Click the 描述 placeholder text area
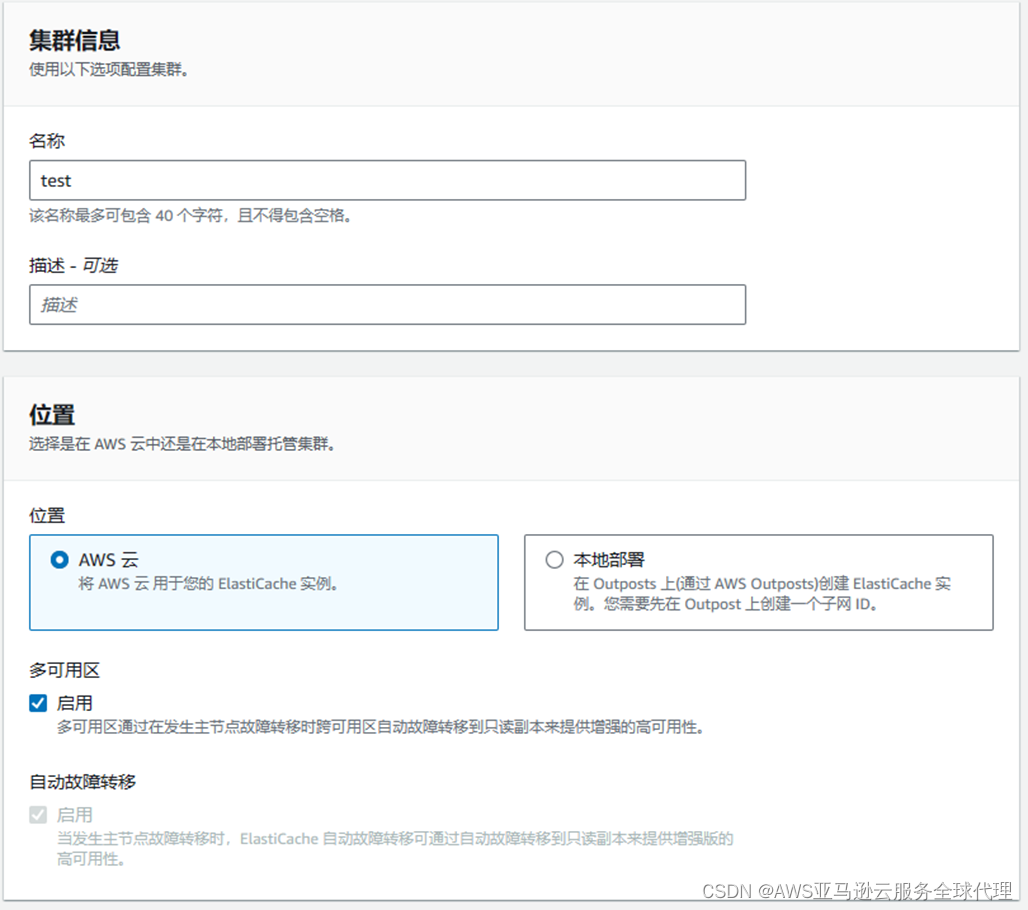Image resolution: width=1028 pixels, height=910 pixels. 386,304
